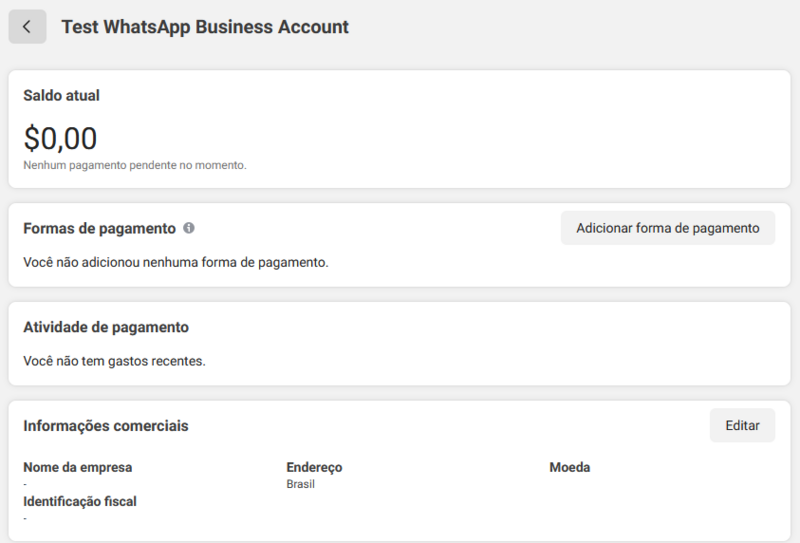Click the Nome da empresa label
Screen dimensions: 800x543
(x=78, y=467)
